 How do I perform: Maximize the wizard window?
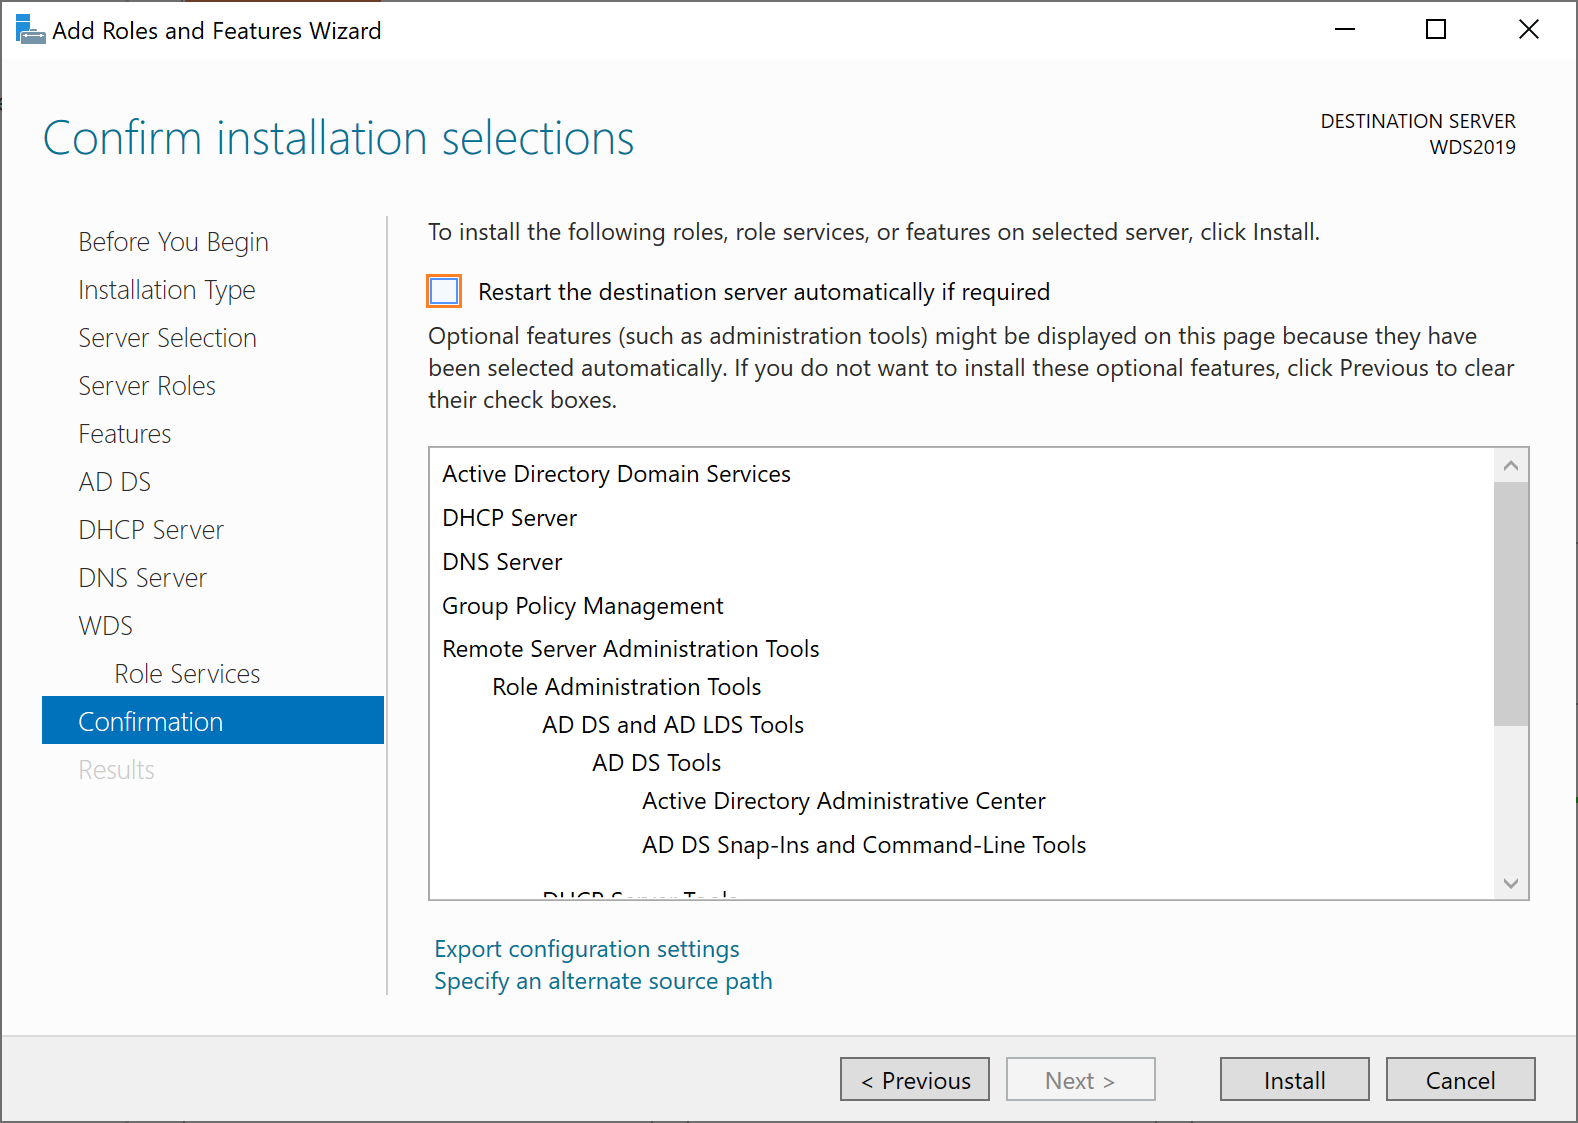coord(1436,30)
